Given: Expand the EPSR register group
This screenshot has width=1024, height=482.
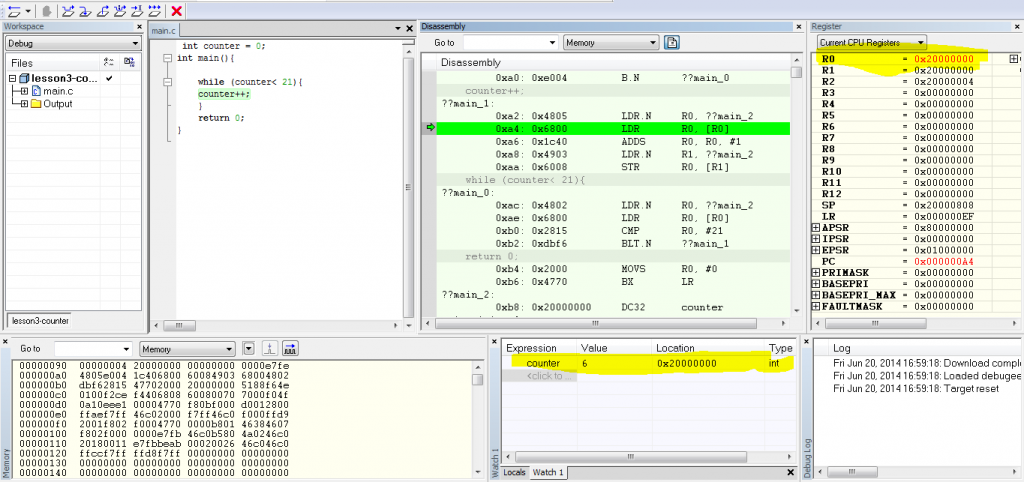Looking at the screenshot, I should pyautogui.click(x=816, y=250).
